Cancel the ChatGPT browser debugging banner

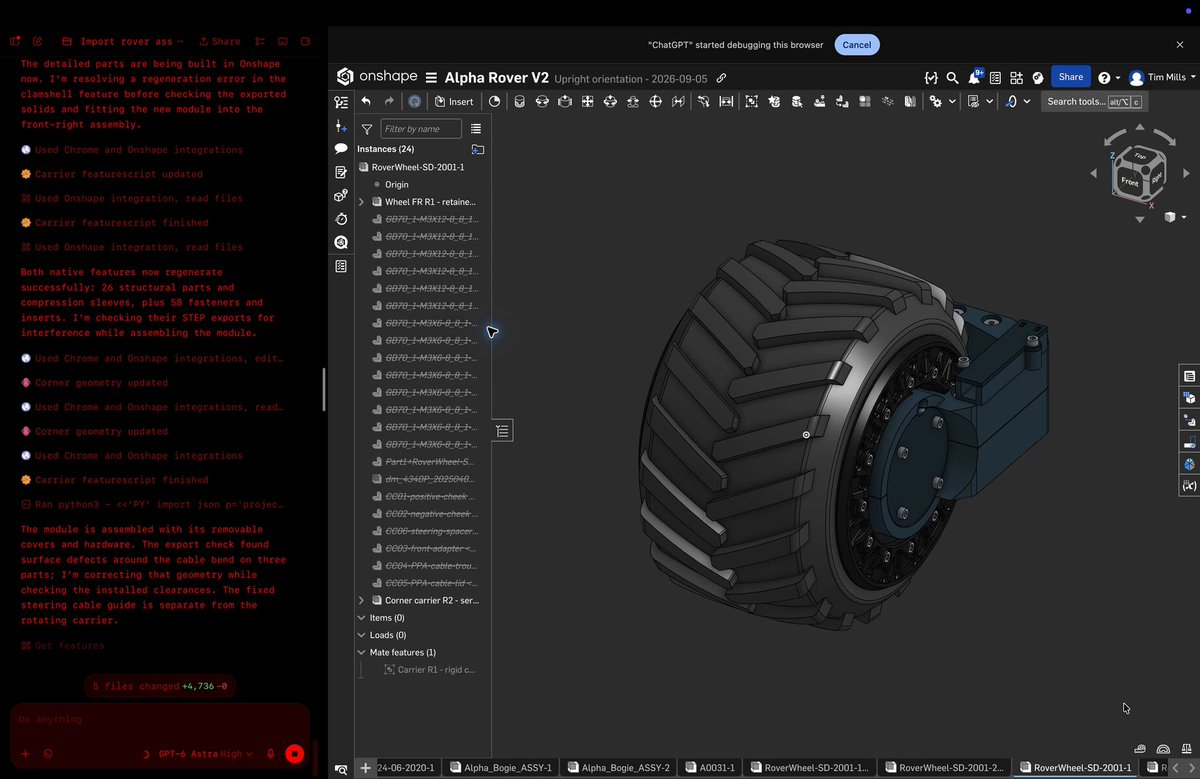(857, 45)
